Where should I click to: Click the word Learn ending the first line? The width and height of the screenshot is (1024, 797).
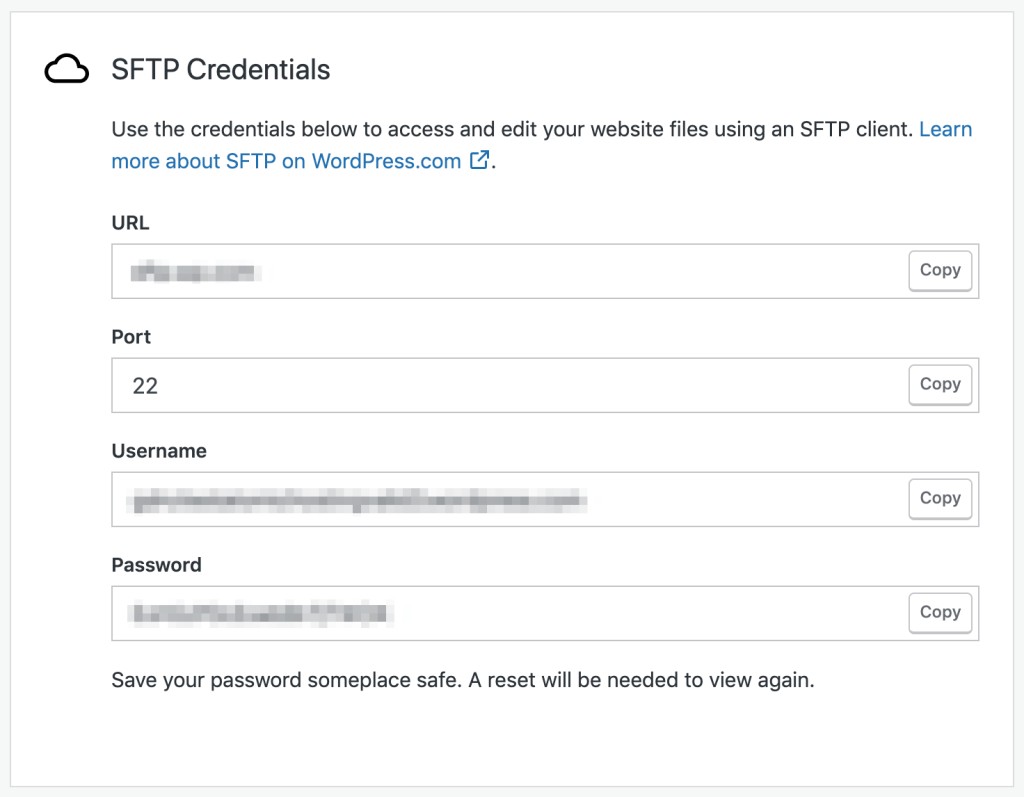pyautogui.click(x=946, y=129)
